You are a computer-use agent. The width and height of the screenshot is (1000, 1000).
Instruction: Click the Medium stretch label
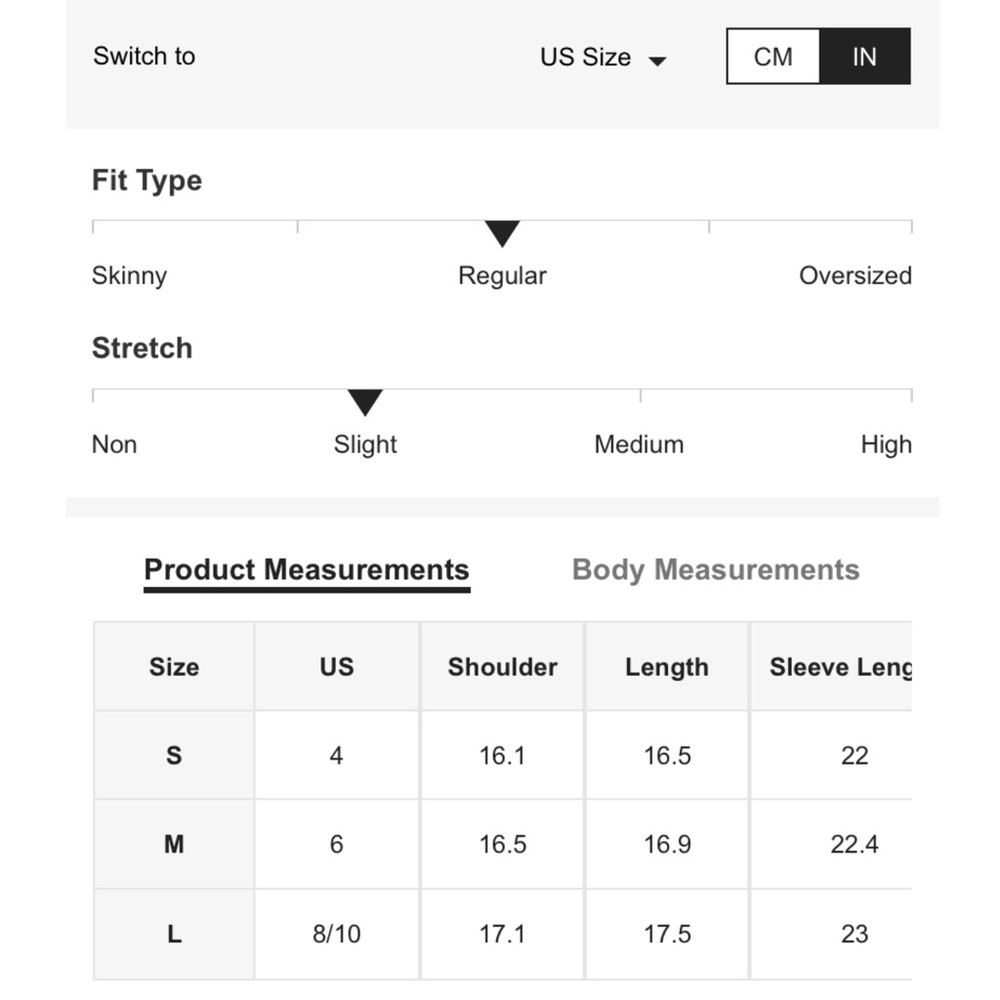coord(639,445)
